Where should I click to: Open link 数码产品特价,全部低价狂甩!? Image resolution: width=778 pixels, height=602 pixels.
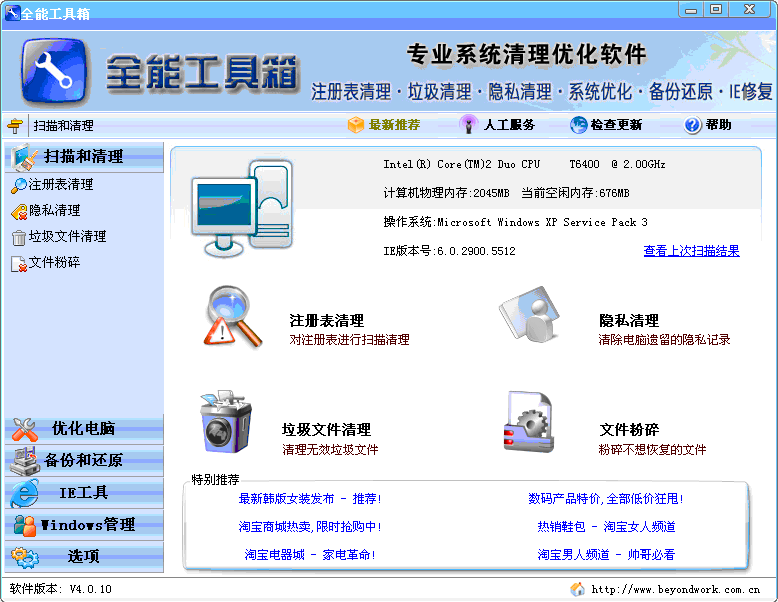tap(606, 498)
